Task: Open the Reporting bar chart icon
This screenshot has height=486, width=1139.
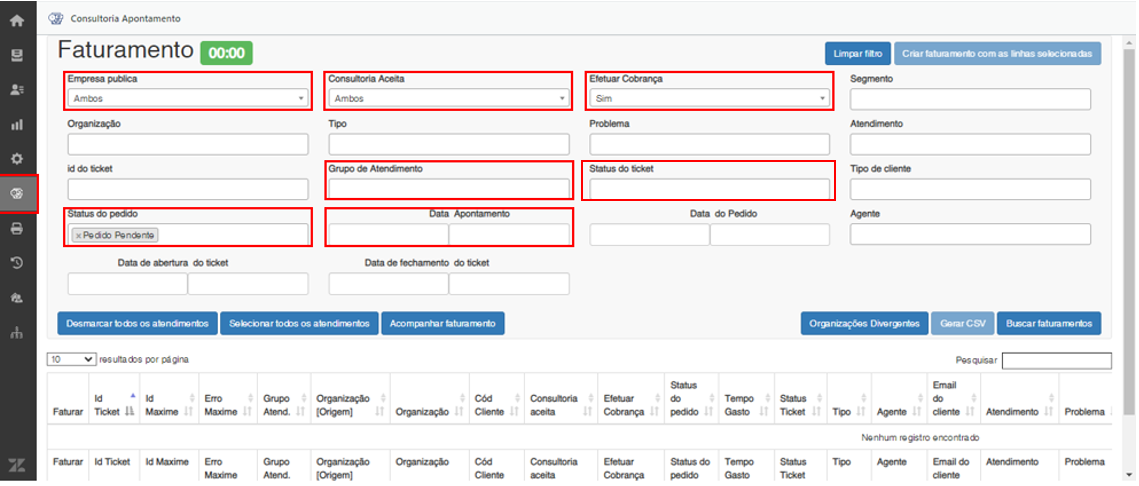Action: [17, 125]
